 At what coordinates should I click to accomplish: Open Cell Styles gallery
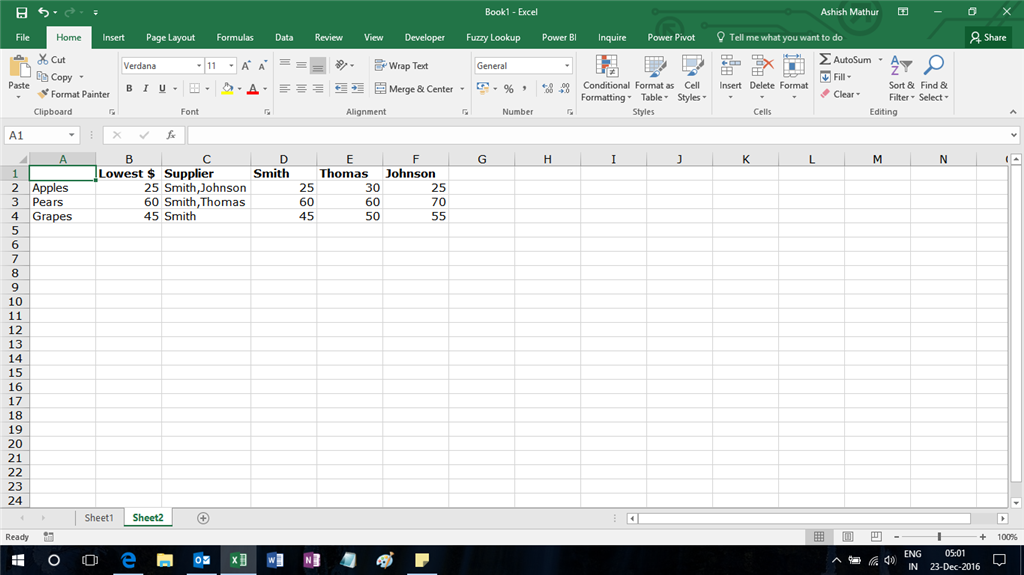(x=692, y=79)
